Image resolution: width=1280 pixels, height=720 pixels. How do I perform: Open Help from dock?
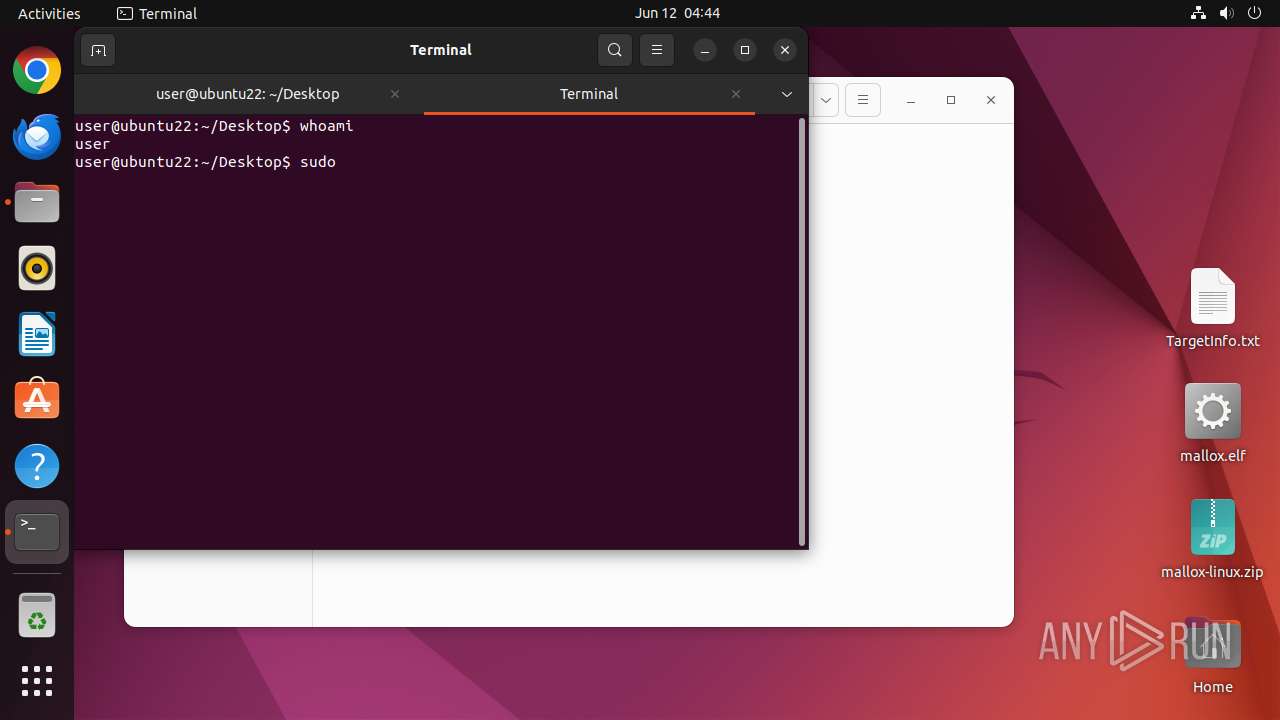[x=37, y=466]
